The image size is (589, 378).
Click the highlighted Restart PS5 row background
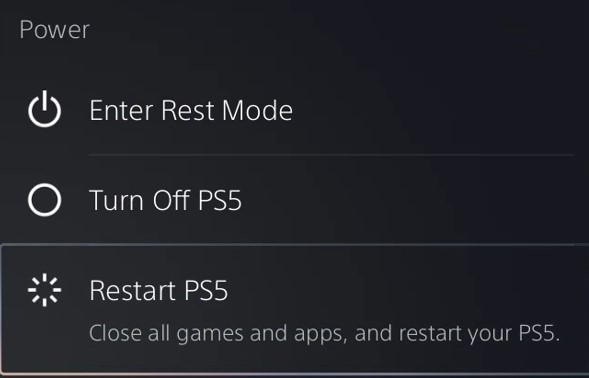click(x=294, y=309)
